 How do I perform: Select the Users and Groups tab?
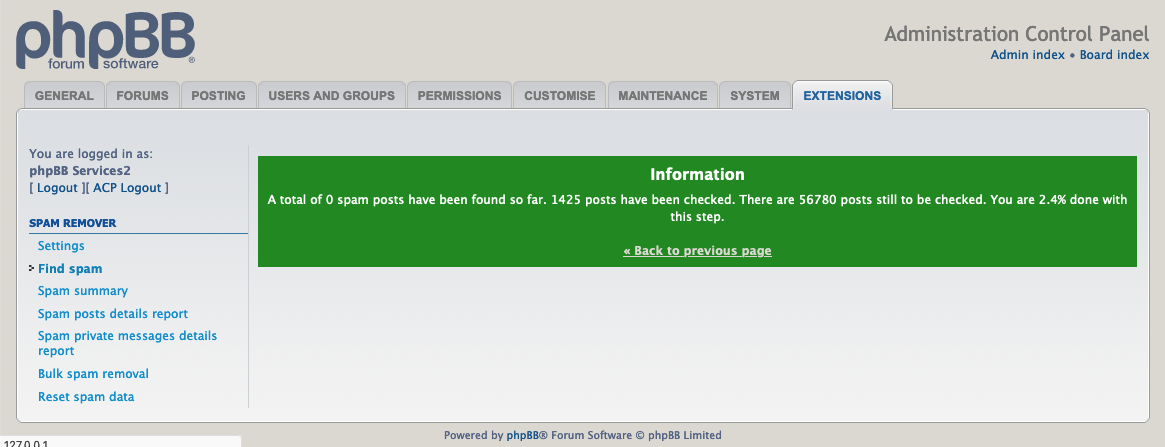(331, 96)
